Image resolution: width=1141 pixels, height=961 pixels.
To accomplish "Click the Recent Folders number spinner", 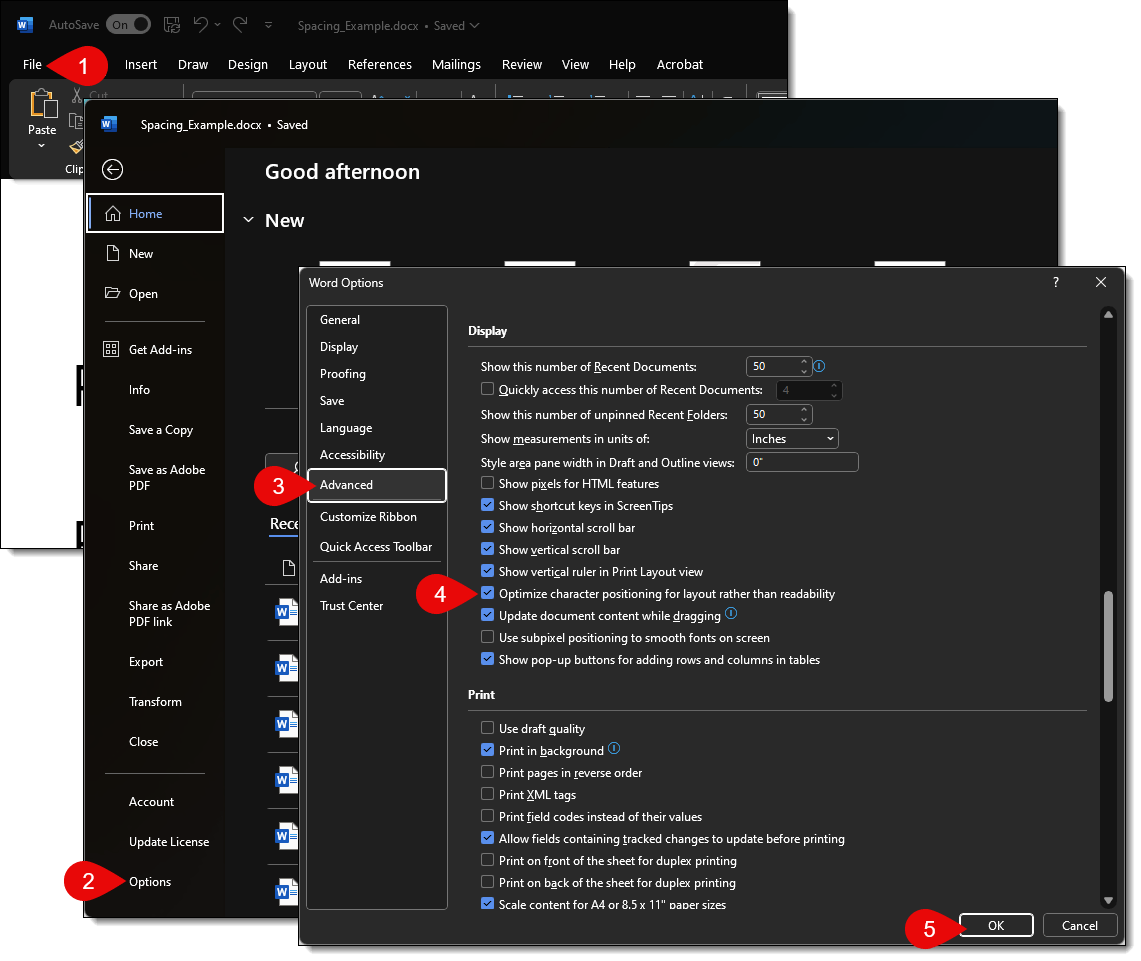I will (x=804, y=415).
